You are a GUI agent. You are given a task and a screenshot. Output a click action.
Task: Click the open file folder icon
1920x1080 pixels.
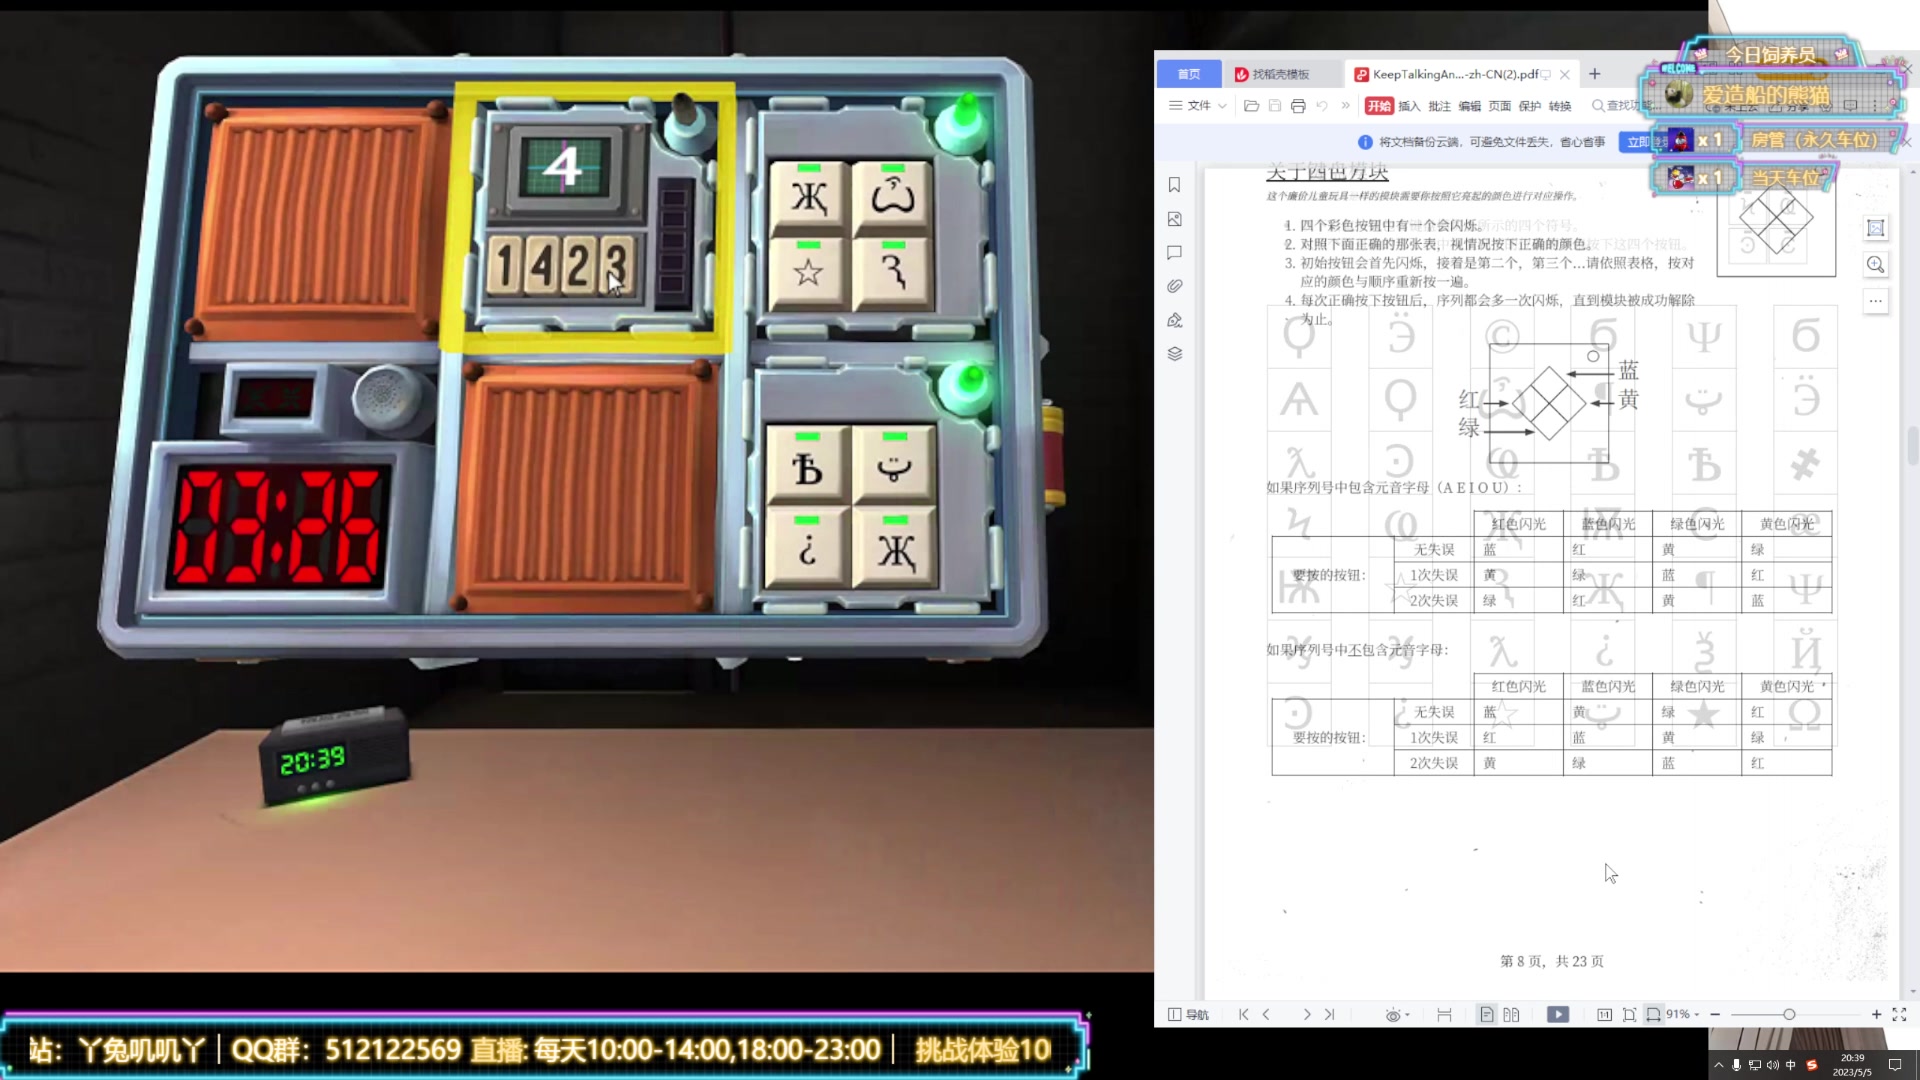pyautogui.click(x=1251, y=106)
